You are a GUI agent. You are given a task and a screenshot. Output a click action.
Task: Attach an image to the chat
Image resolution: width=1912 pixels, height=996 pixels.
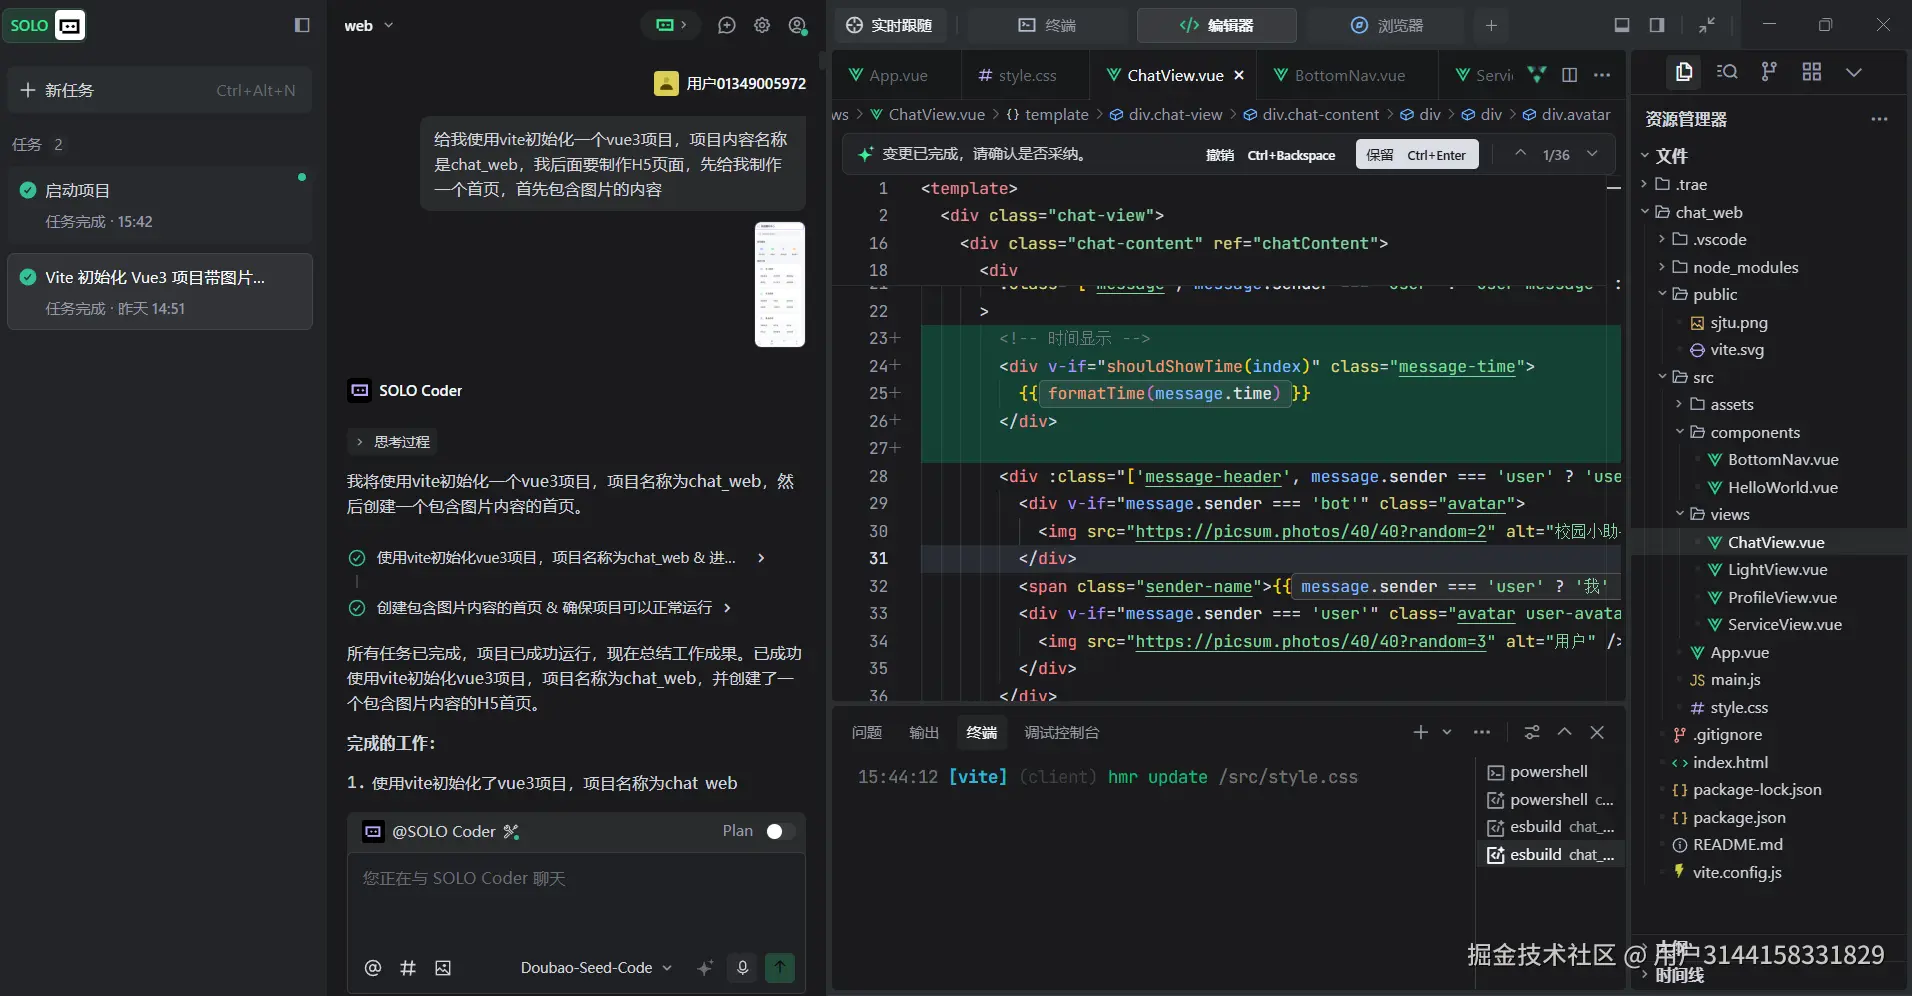click(x=443, y=968)
